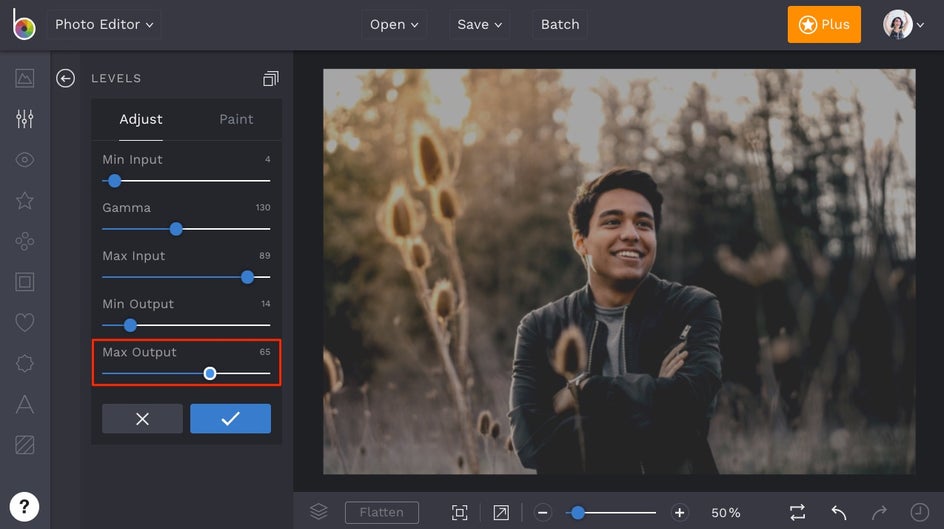
Task: Switch to the Paint tab
Action: (x=236, y=119)
